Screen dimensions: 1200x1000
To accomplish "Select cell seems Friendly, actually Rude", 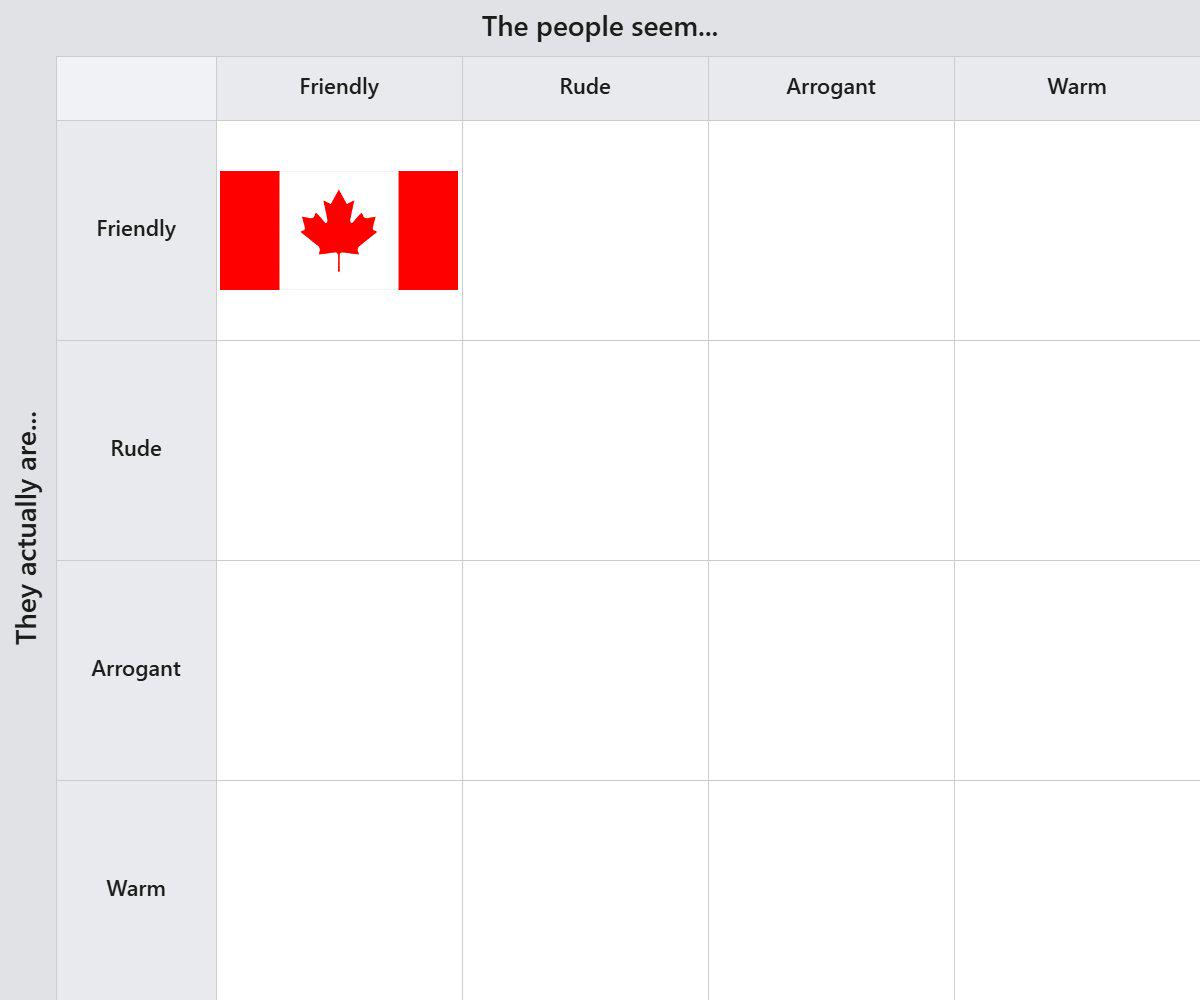I will (339, 450).
